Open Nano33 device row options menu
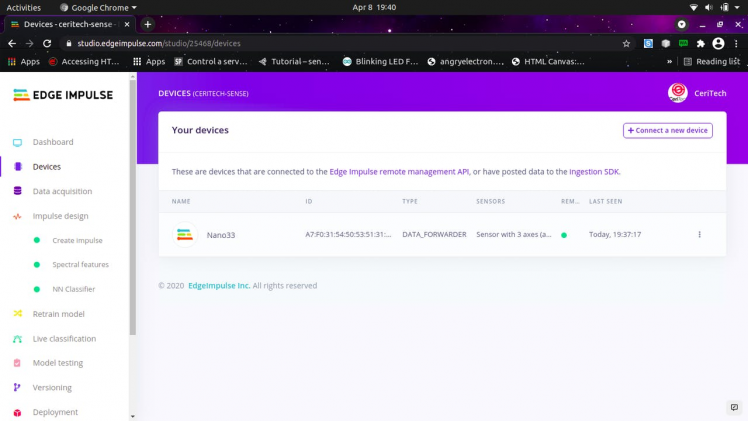Image resolution: width=748 pixels, height=421 pixels. [x=699, y=235]
